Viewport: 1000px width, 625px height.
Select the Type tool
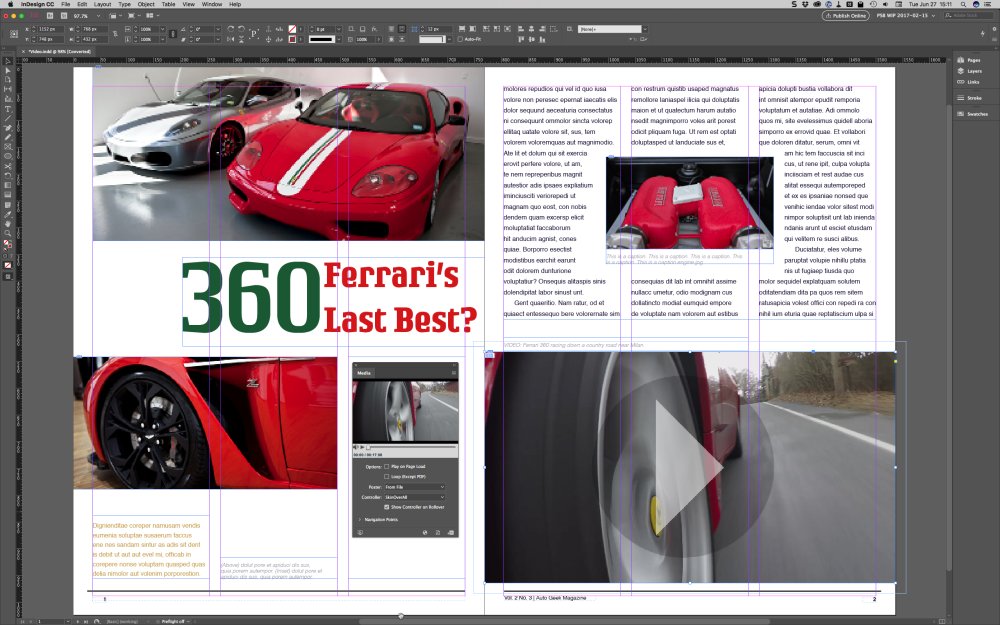click(8, 109)
